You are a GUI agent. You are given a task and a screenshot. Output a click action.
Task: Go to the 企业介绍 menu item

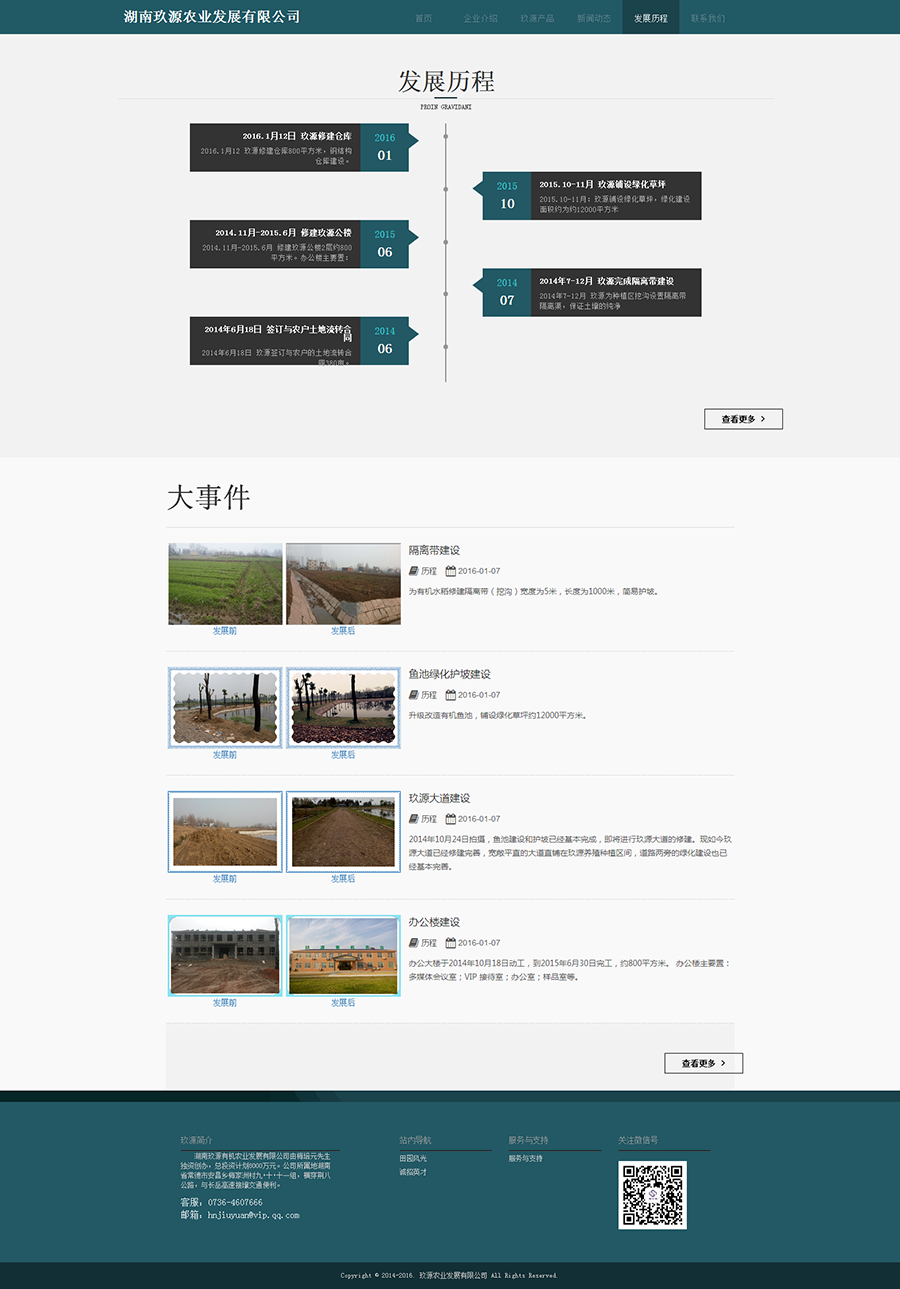tap(480, 18)
